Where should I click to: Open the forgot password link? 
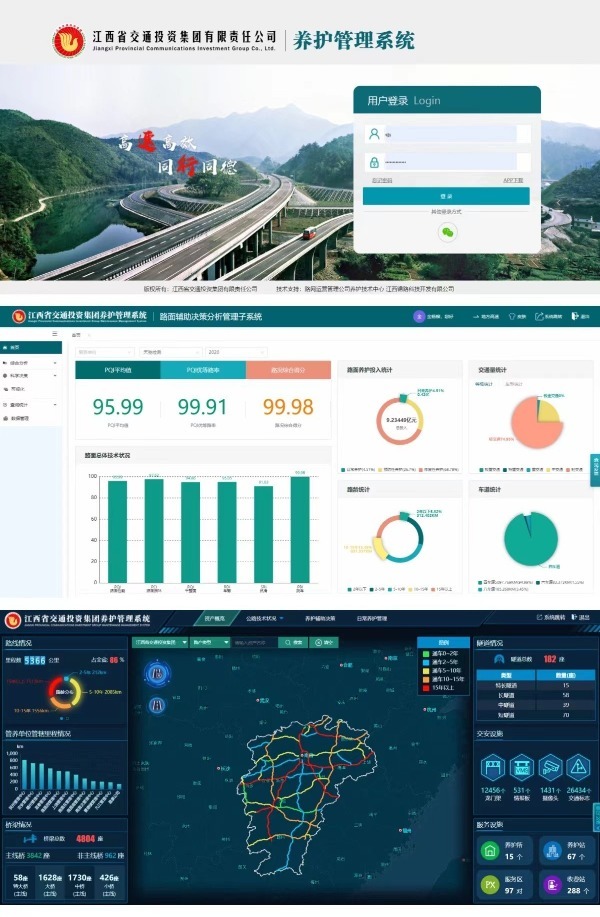(x=382, y=180)
